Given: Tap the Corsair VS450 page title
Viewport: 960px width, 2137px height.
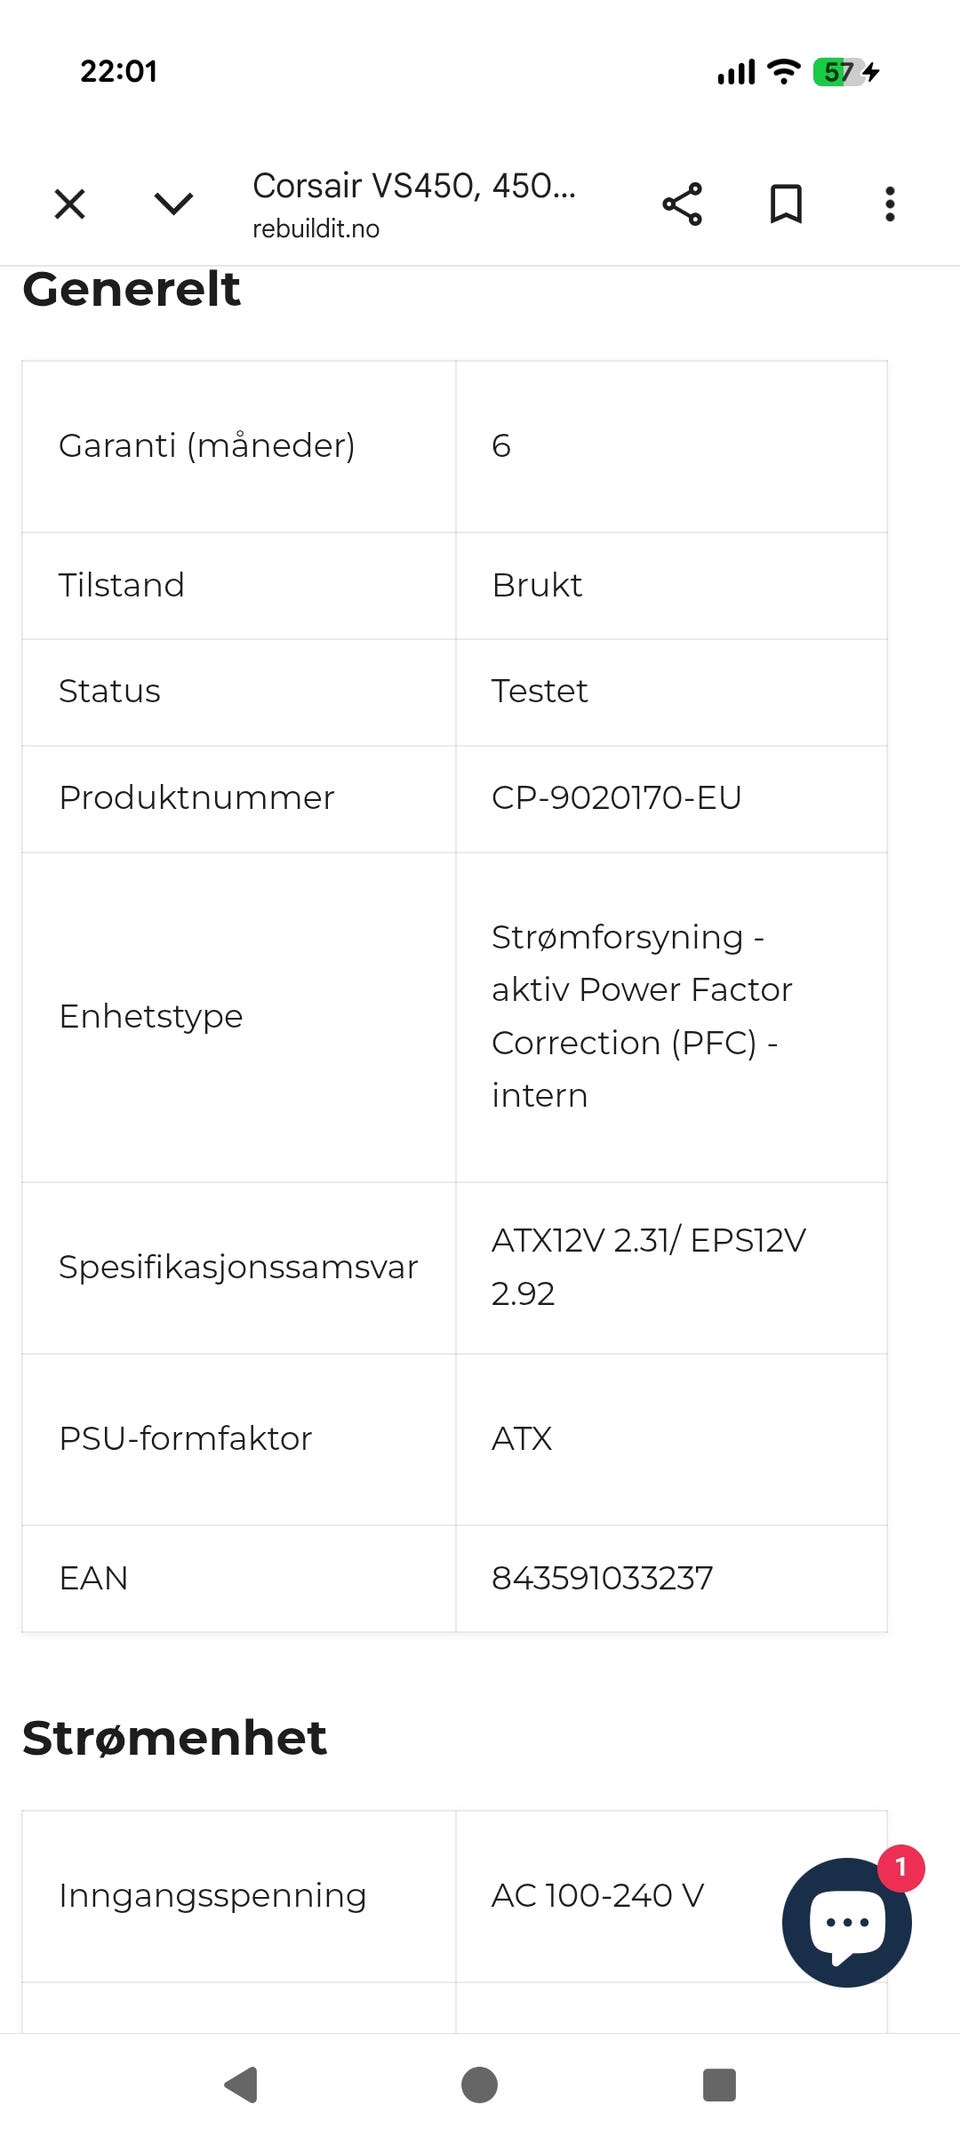Looking at the screenshot, I should click(414, 186).
